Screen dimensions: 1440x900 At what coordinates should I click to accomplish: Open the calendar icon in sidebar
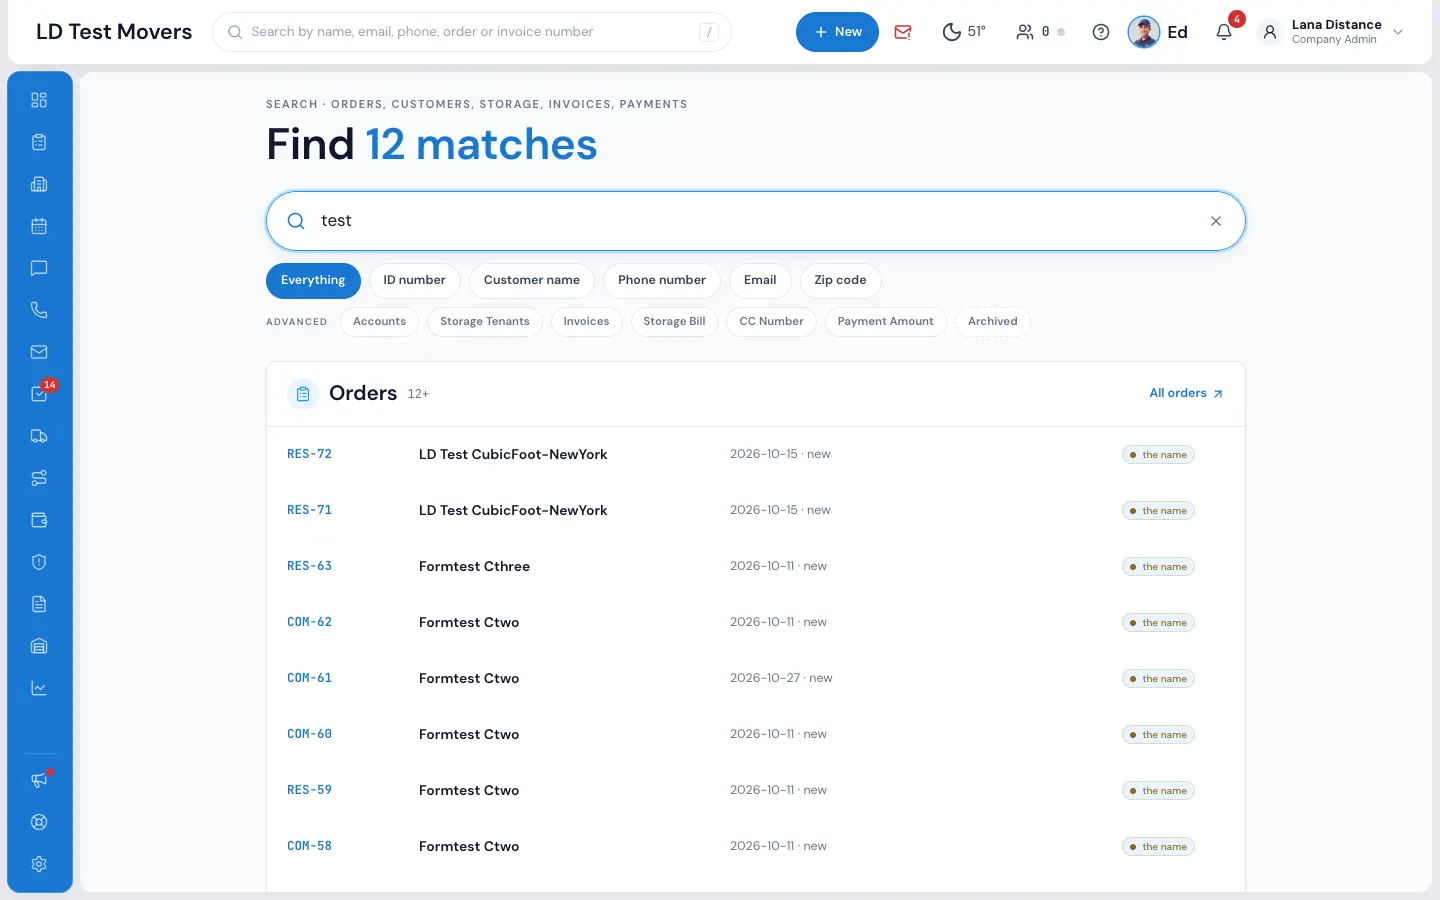click(x=39, y=226)
